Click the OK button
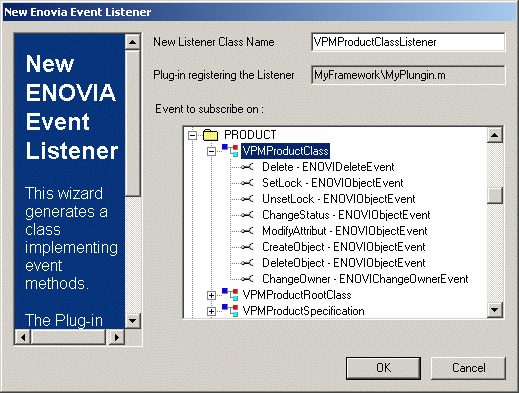Screen dimensions: 519x393 tap(383, 368)
